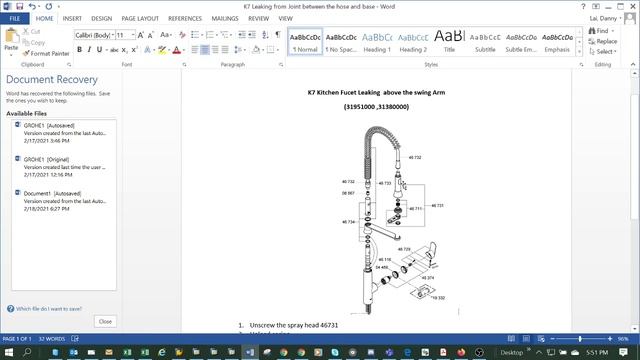Viewport: 640px width, 360px height.
Task: Click the superscript icon
Action: point(134,50)
